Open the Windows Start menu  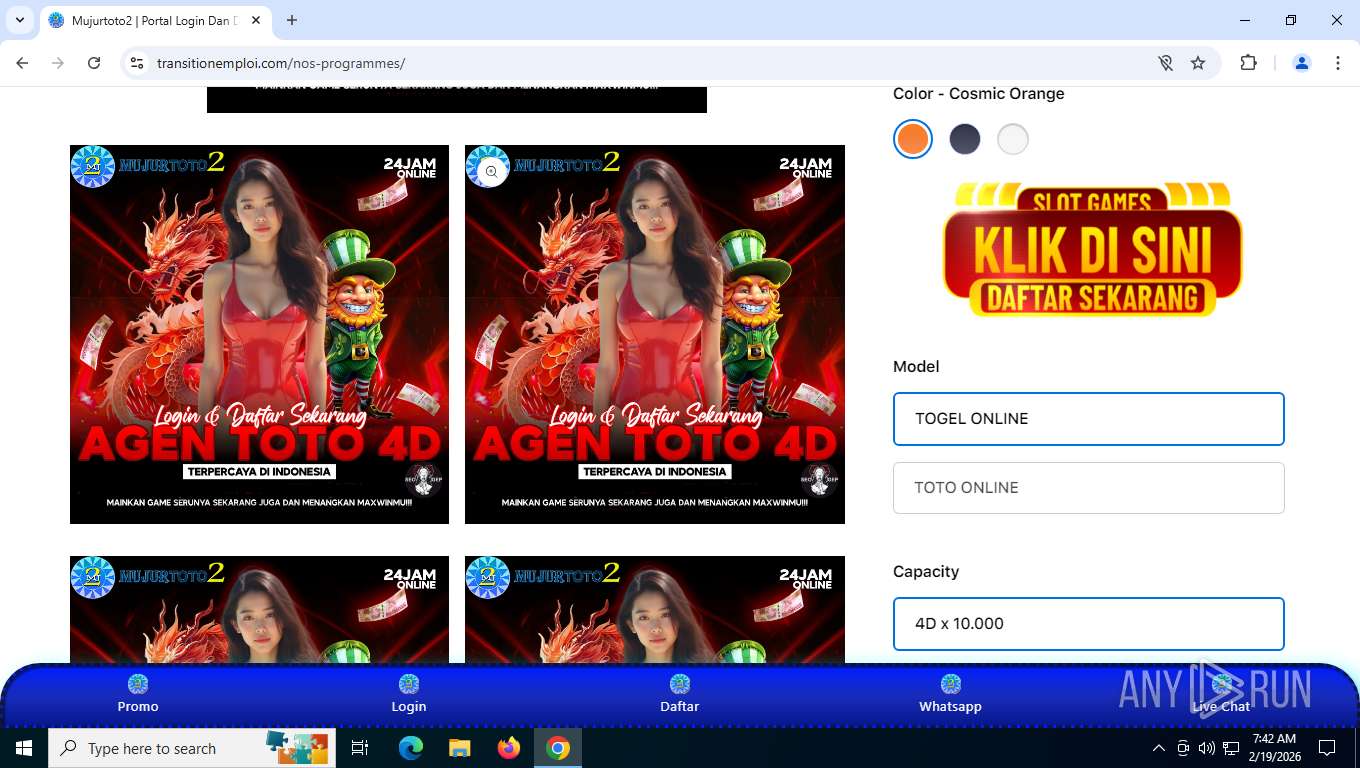[x=24, y=748]
